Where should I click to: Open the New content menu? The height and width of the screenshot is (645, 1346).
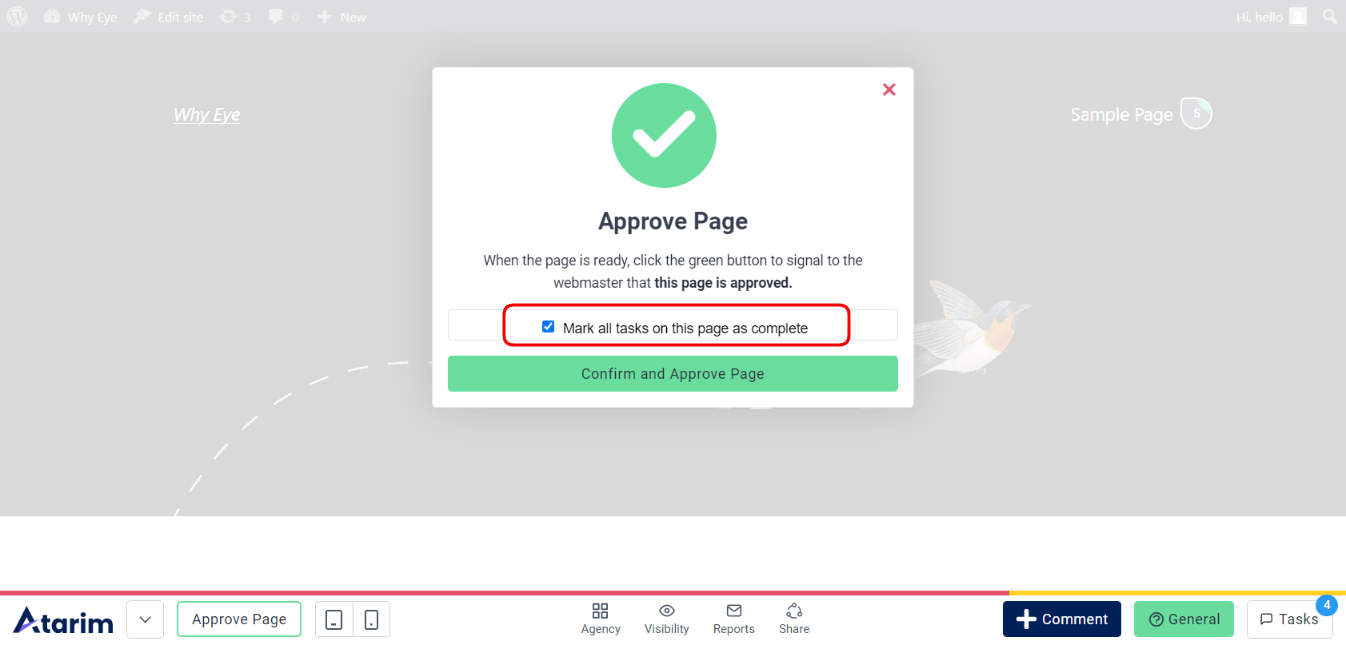tap(341, 17)
